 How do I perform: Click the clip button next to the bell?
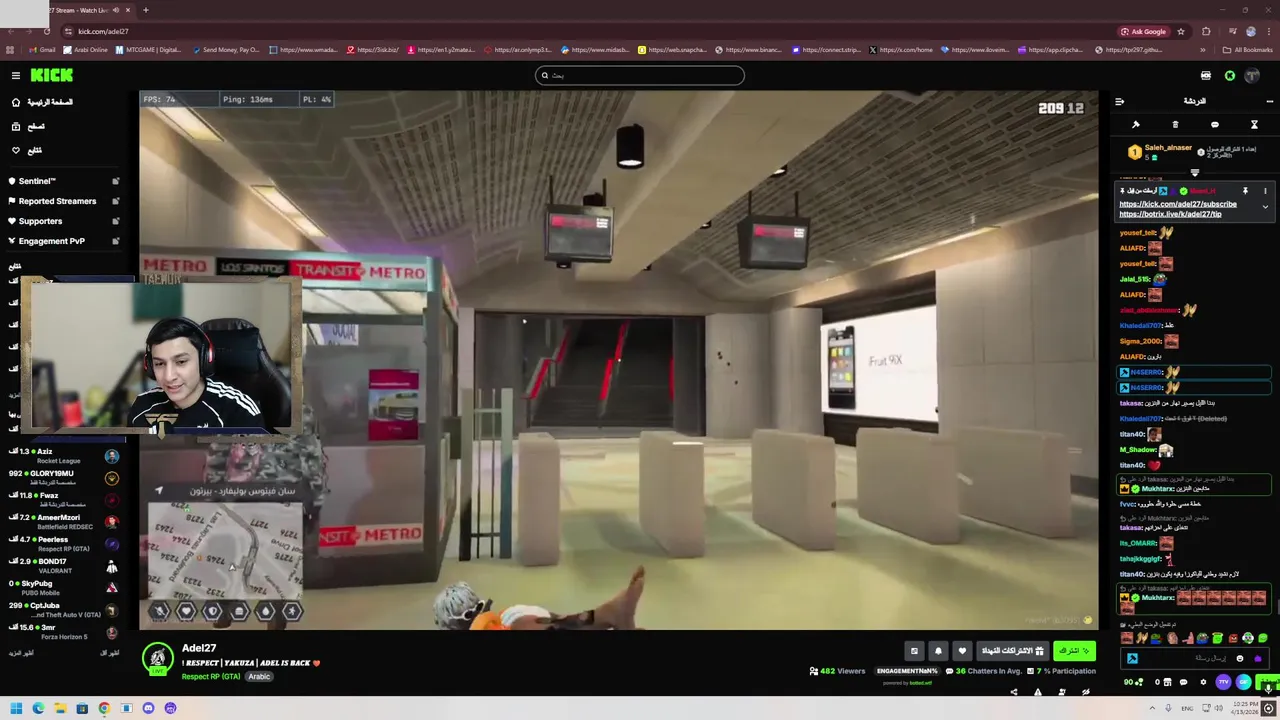point(914,651)
